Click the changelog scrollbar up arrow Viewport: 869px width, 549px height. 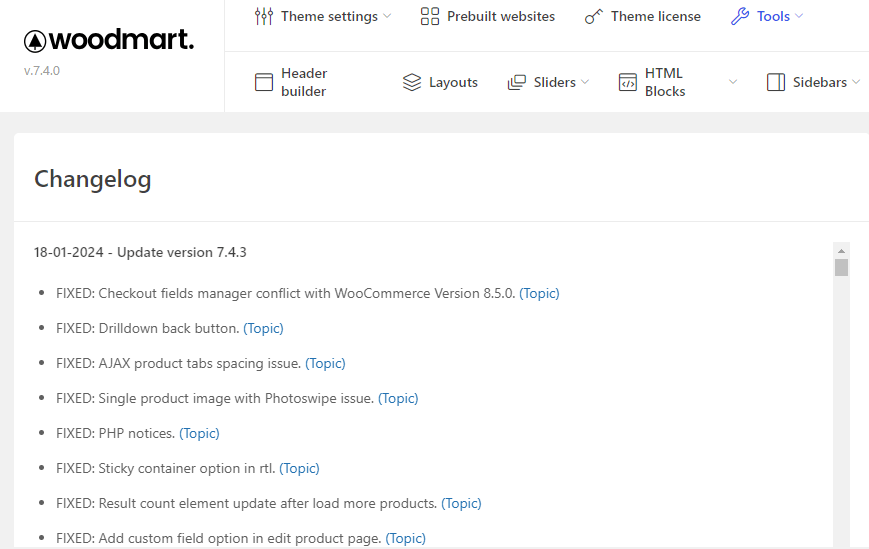(x=841, y=251)
